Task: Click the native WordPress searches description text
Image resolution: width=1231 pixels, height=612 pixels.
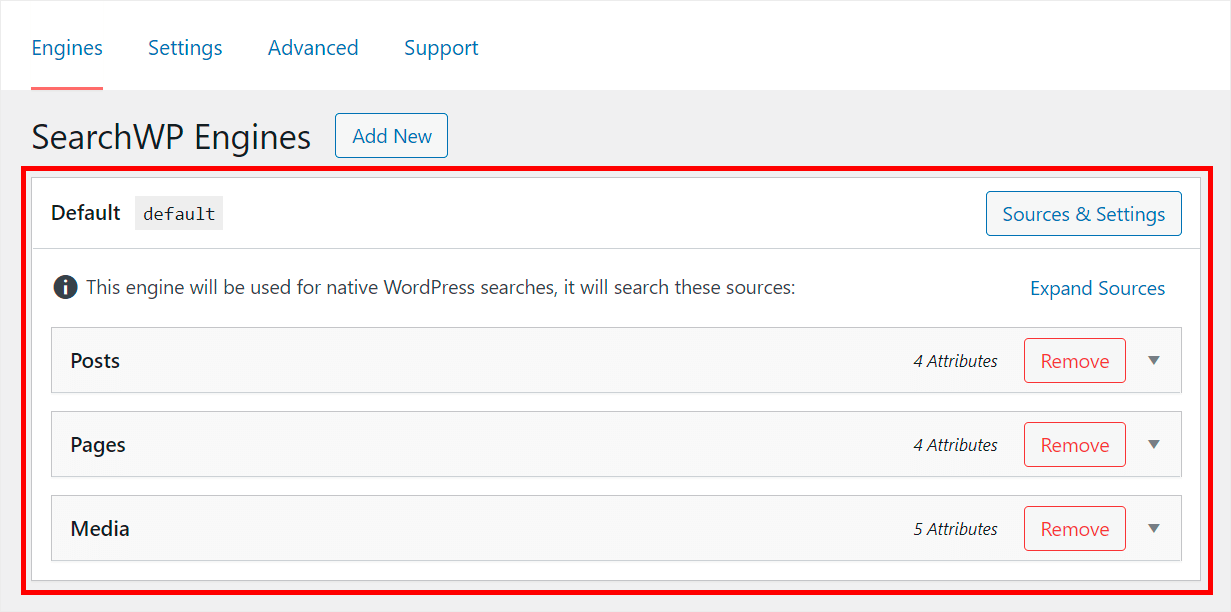Action: pos(440,288)
